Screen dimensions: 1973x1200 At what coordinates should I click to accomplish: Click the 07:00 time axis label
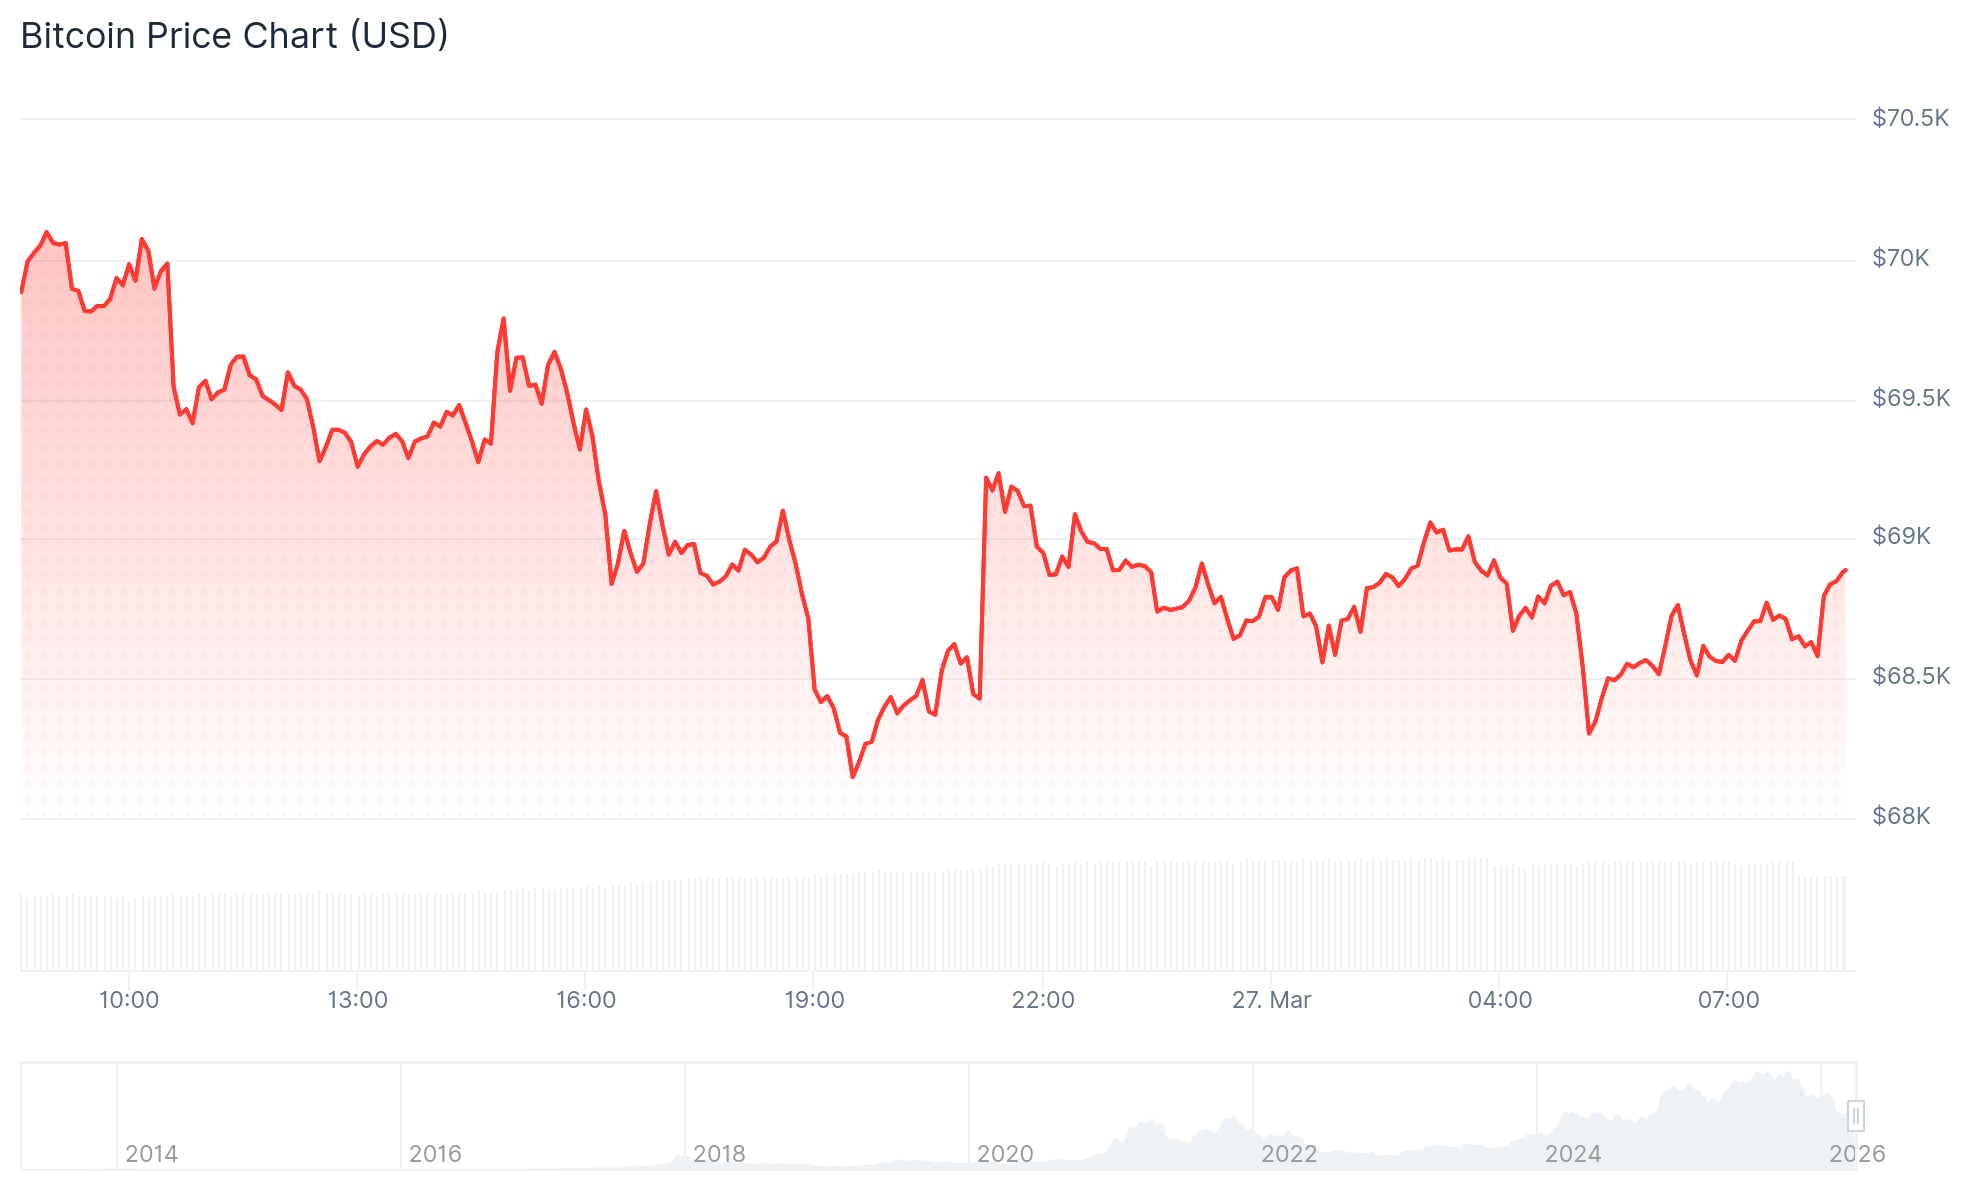point(1728,1000)
